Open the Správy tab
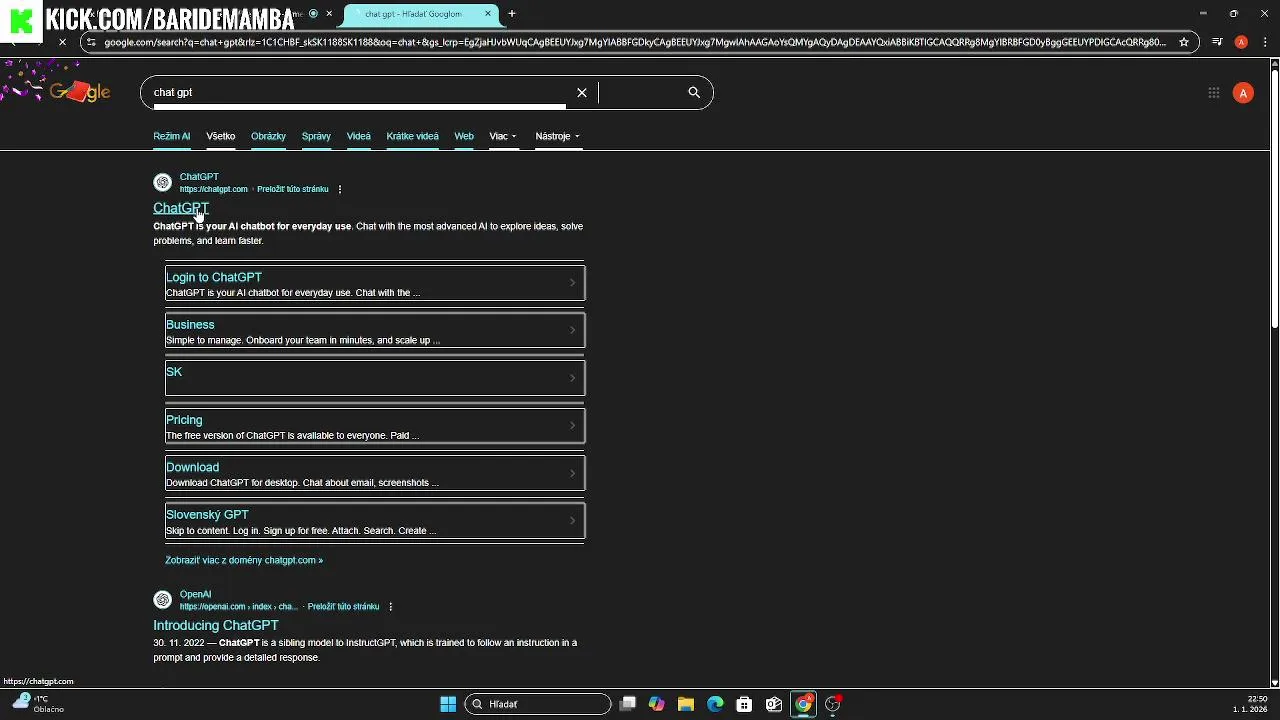The image size is (1280, 720). [316, 136]
